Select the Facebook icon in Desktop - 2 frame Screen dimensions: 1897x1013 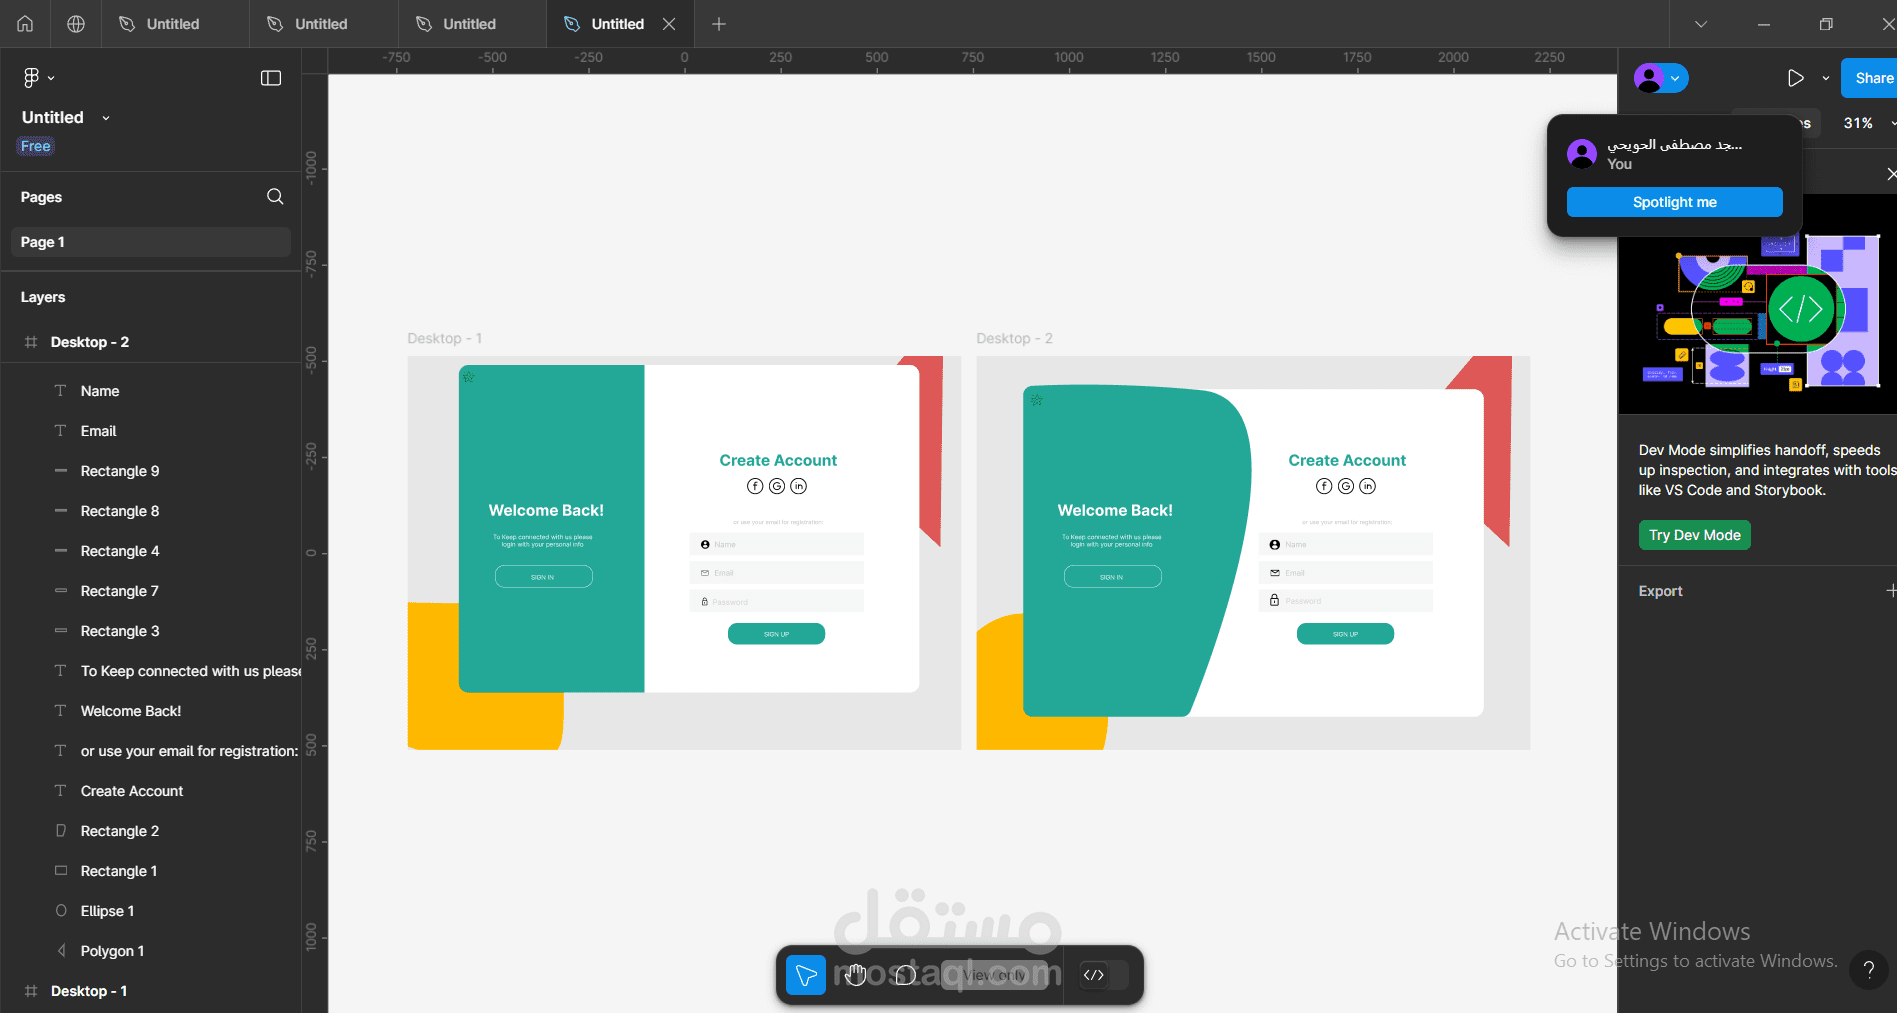point(1324,486)
